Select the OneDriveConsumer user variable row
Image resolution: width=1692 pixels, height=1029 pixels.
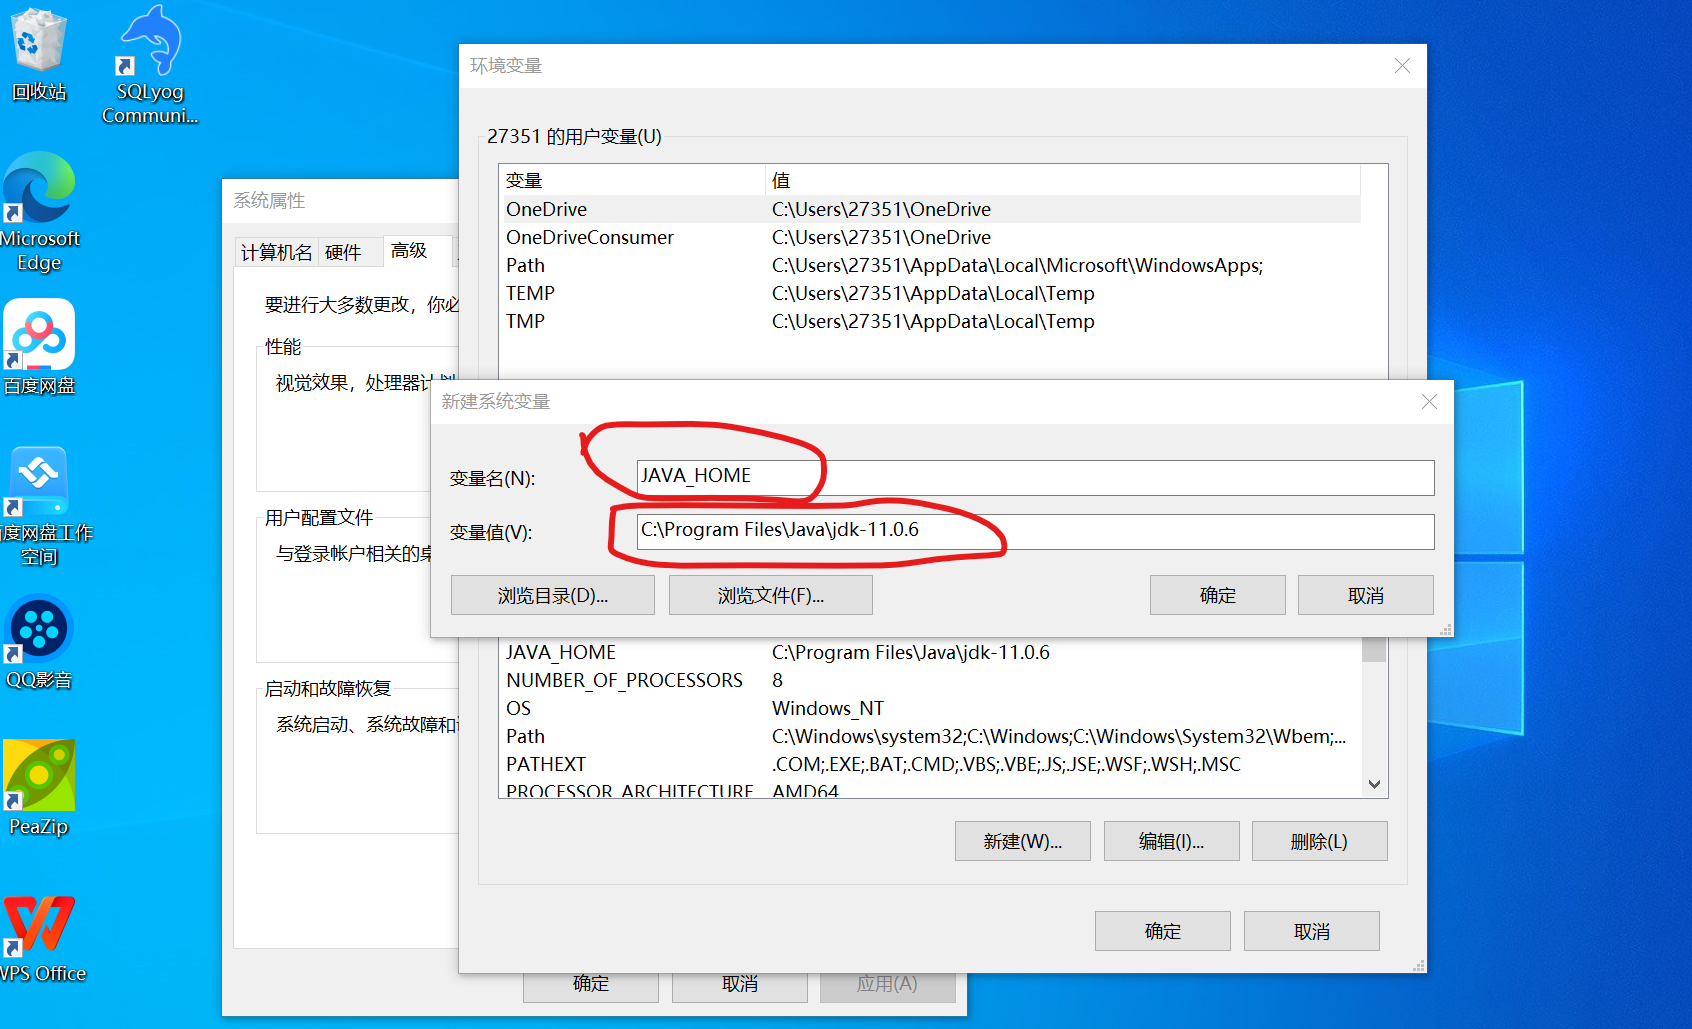pos(930,237)
